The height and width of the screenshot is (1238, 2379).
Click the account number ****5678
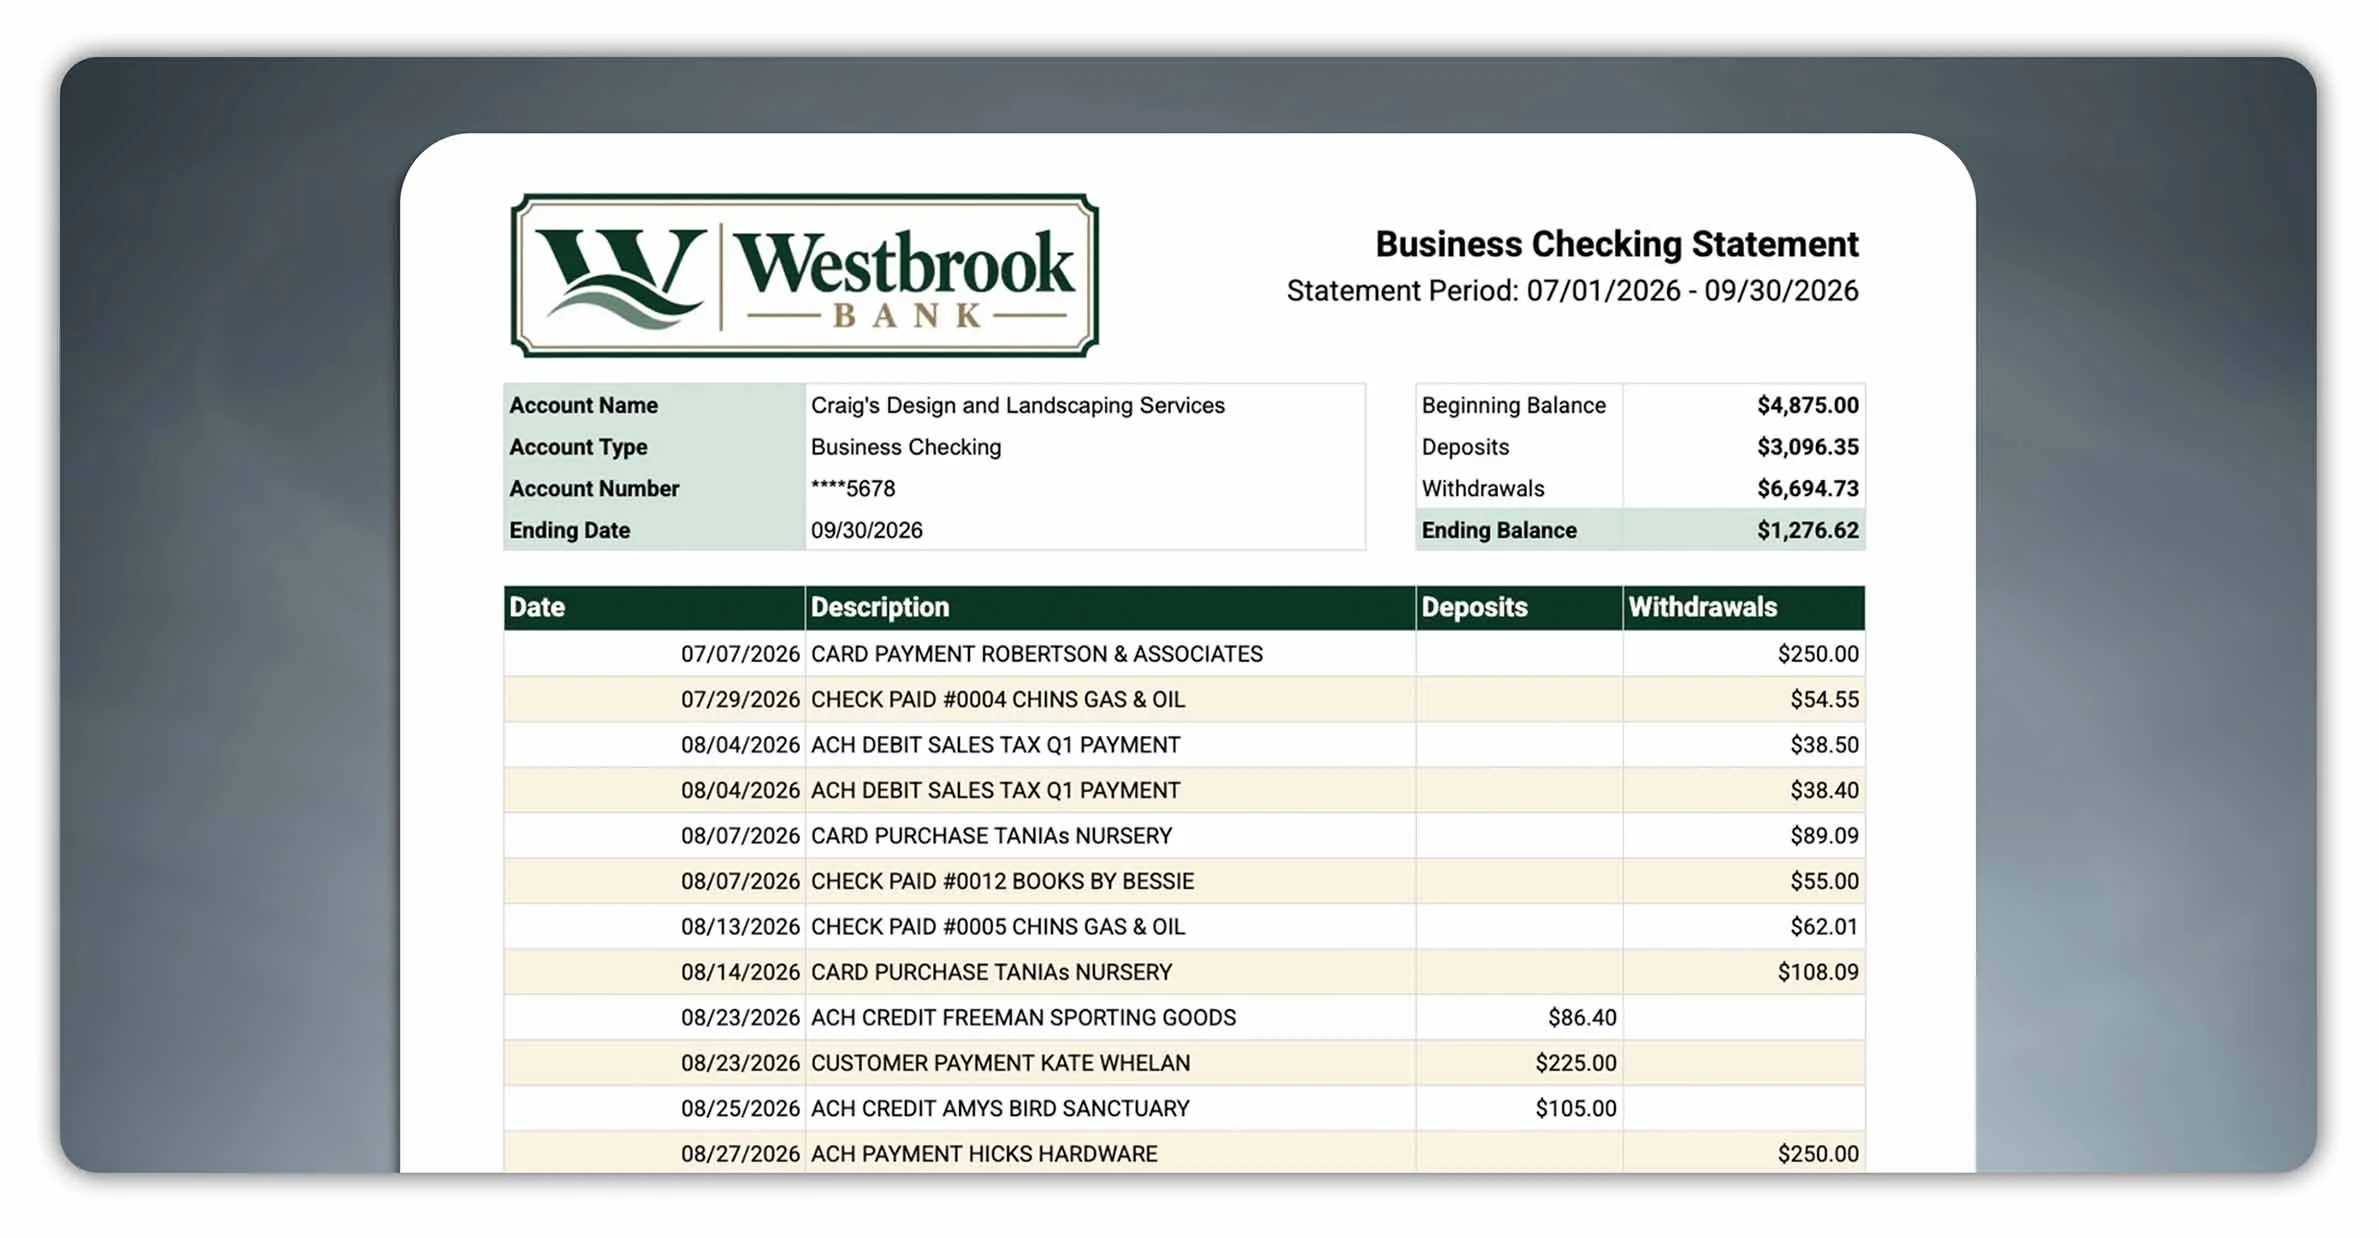pos(852,489)
